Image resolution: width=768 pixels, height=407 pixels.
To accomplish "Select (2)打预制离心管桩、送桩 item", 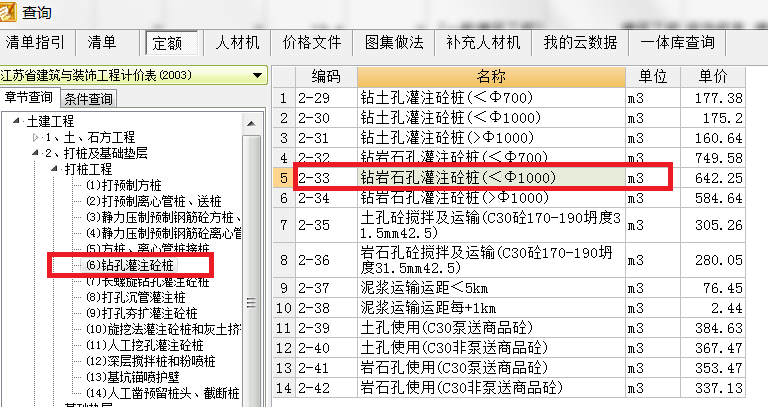I will click(154, 201).
